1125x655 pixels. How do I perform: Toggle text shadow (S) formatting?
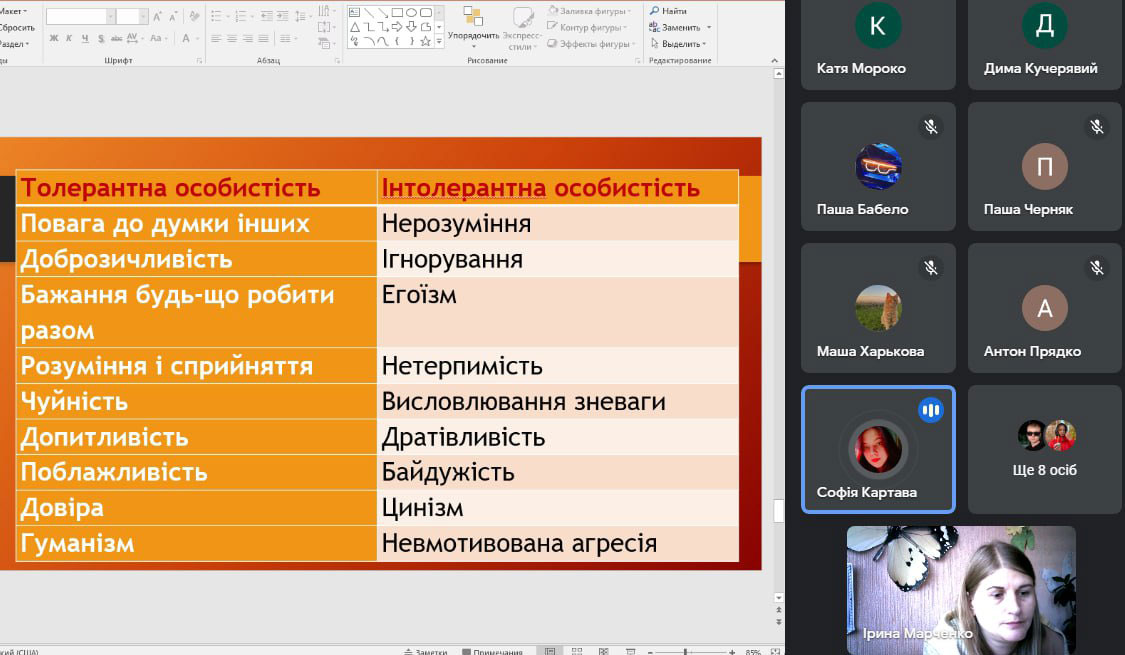point(100,39)
